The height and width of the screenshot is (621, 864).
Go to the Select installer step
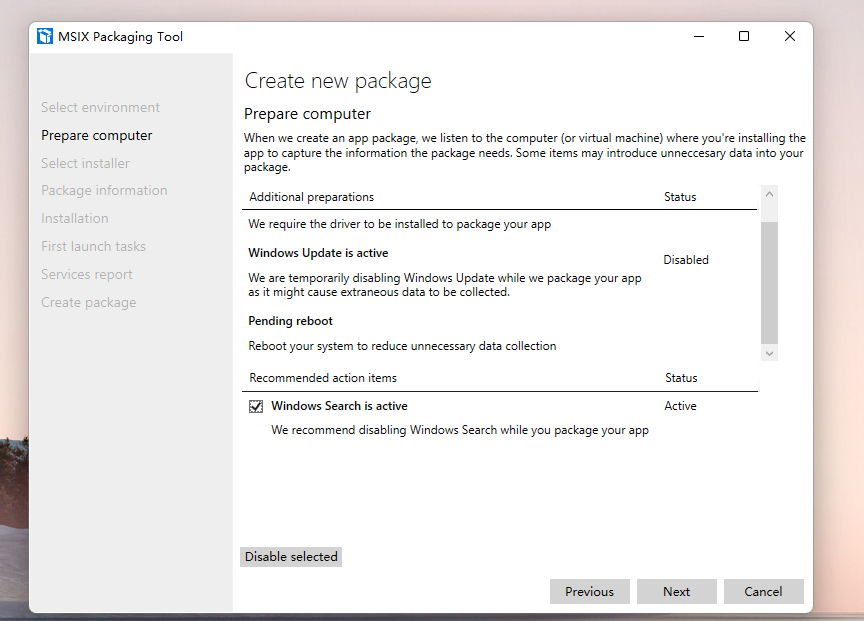coord(85,164)
